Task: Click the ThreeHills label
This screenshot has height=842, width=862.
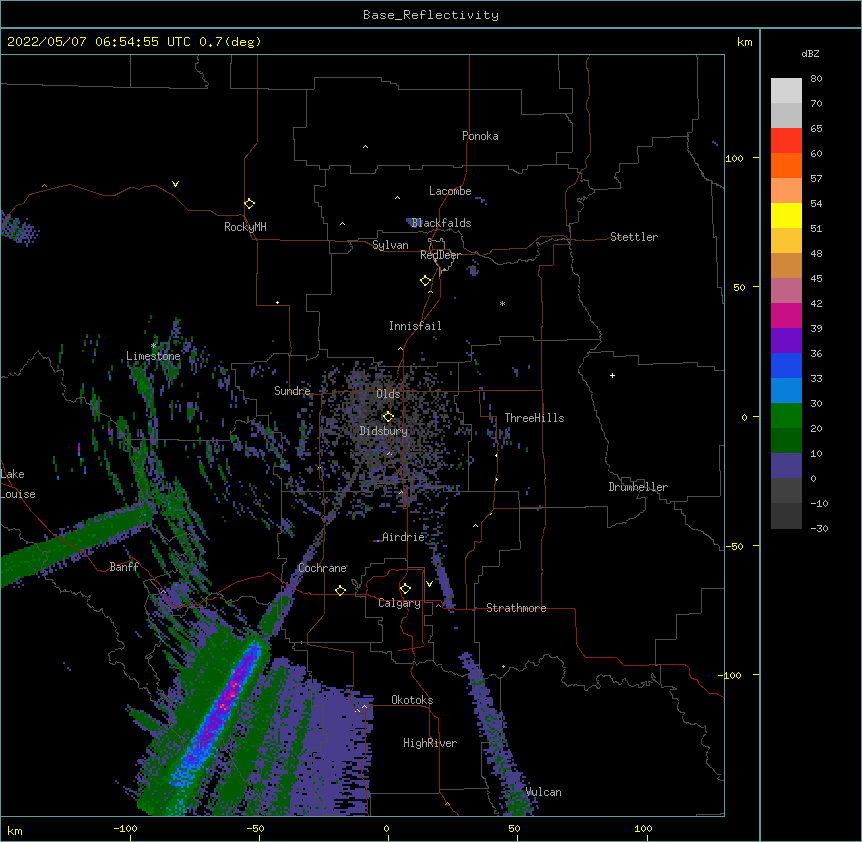Action: (x=534, y=418)
